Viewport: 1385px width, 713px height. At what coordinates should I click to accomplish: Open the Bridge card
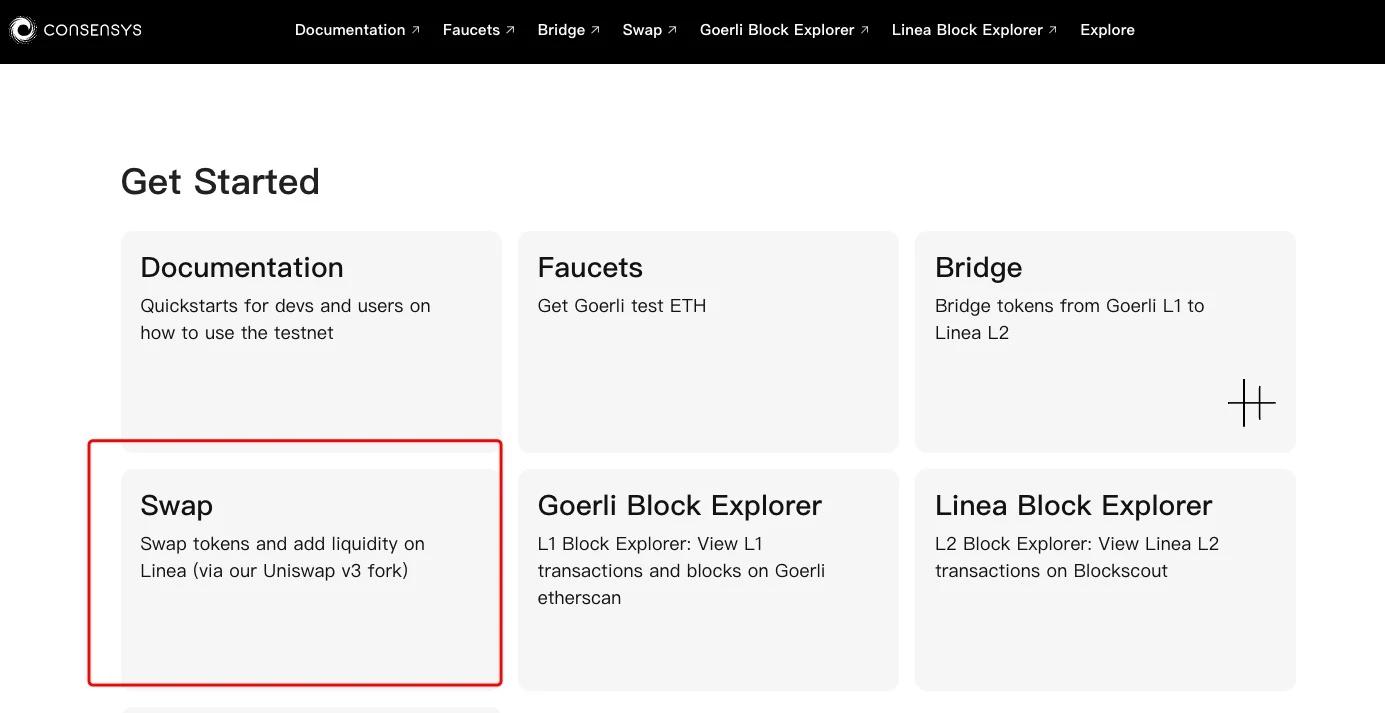click(1104, 340)
